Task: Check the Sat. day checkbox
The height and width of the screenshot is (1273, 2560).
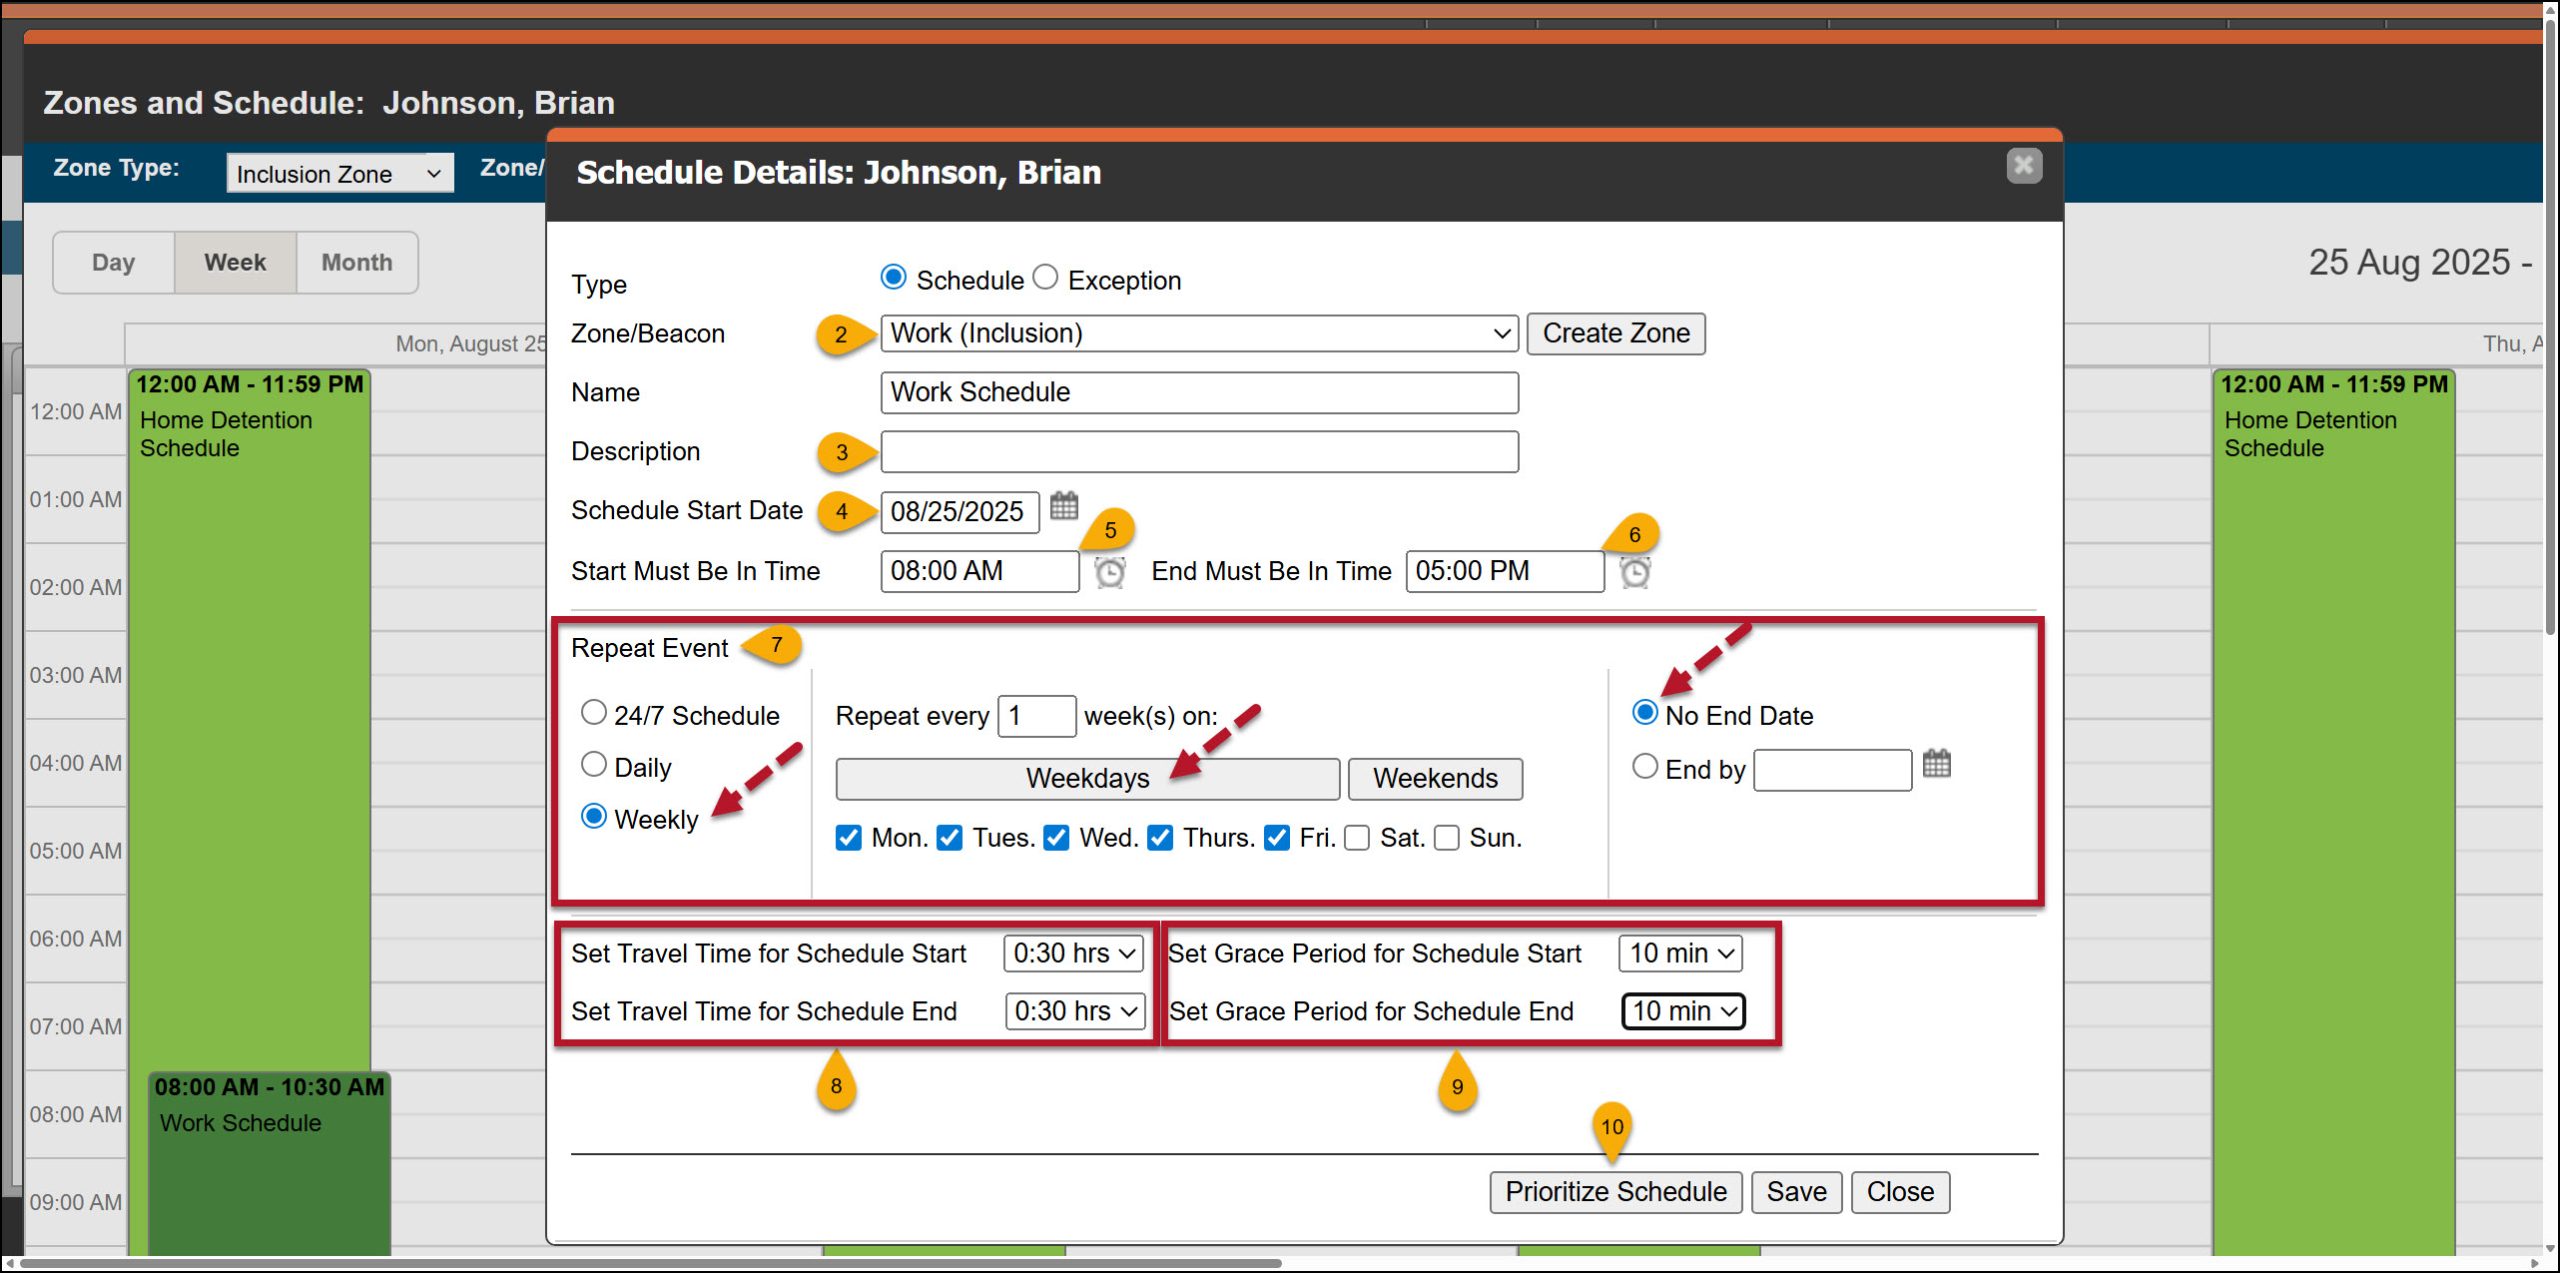Action: 1357,838
